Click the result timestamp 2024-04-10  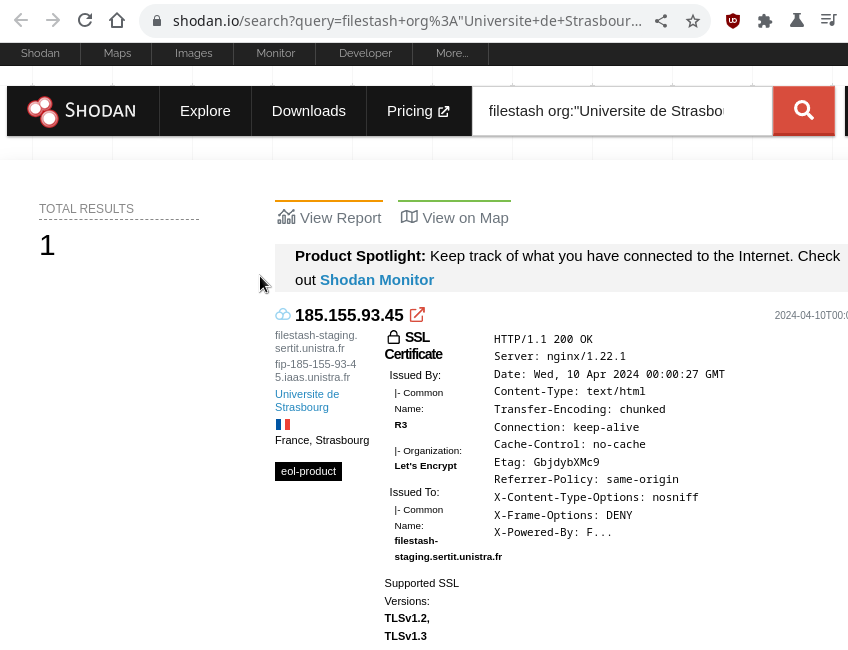coord(811,315)
